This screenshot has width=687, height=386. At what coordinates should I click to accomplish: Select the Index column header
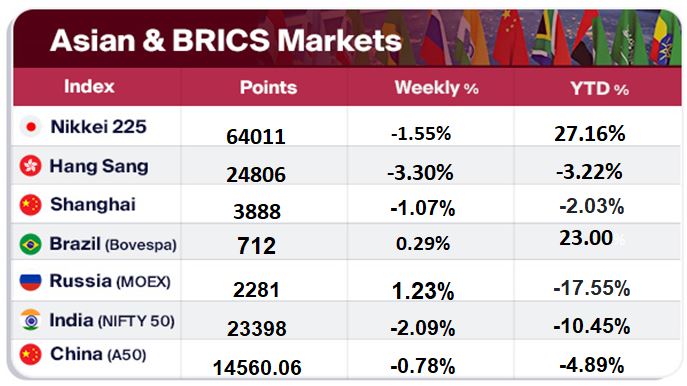tap(89, 86)
